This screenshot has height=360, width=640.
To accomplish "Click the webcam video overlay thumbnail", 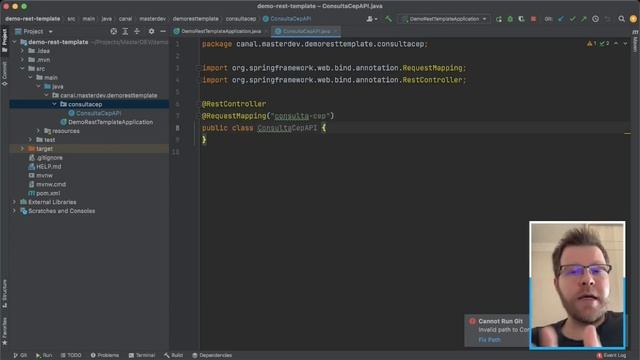I will (x=577, y=285).
